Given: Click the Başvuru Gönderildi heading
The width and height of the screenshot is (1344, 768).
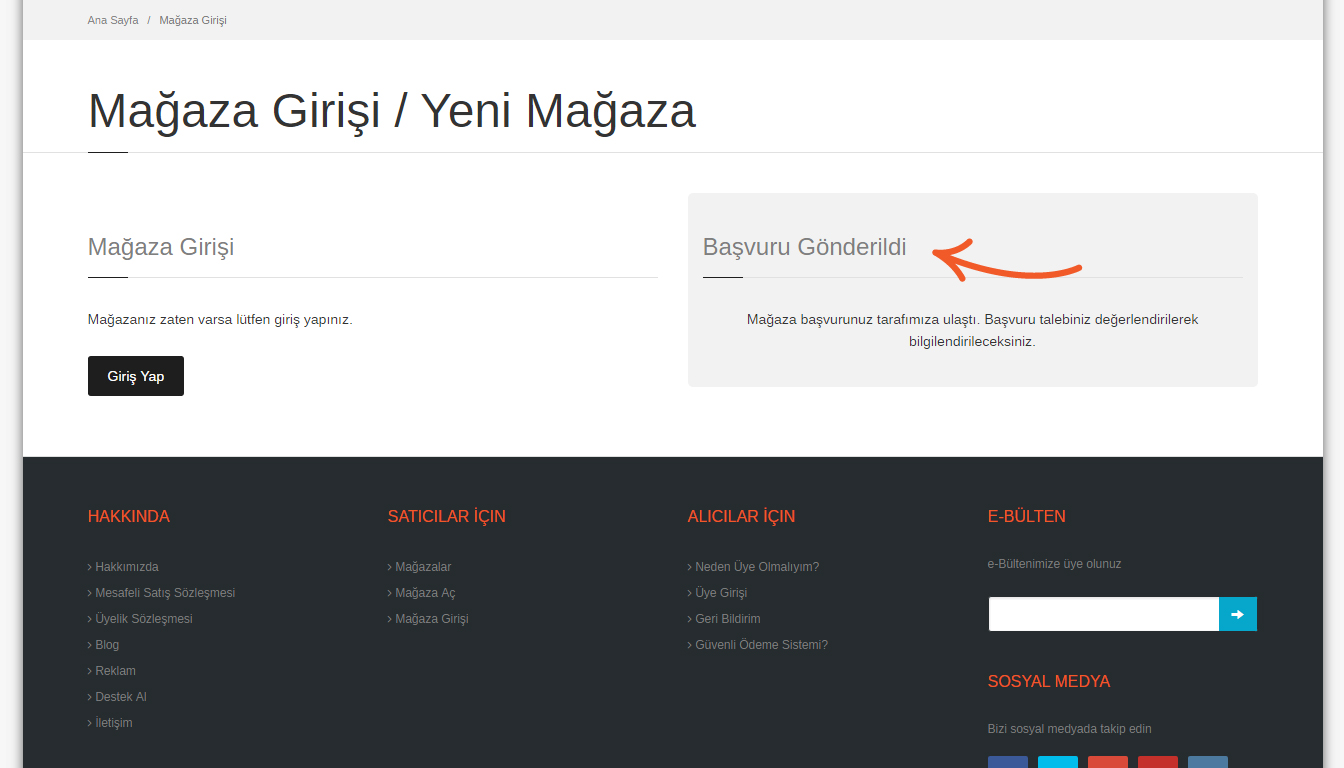Looking at the screenshot, I should coord(805,247).
